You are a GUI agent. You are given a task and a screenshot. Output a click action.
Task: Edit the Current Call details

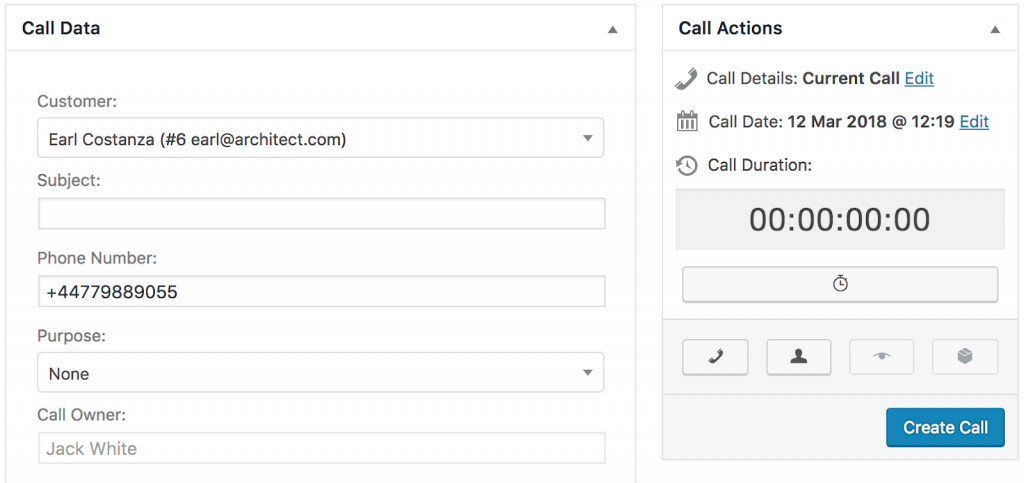point(919,78)
